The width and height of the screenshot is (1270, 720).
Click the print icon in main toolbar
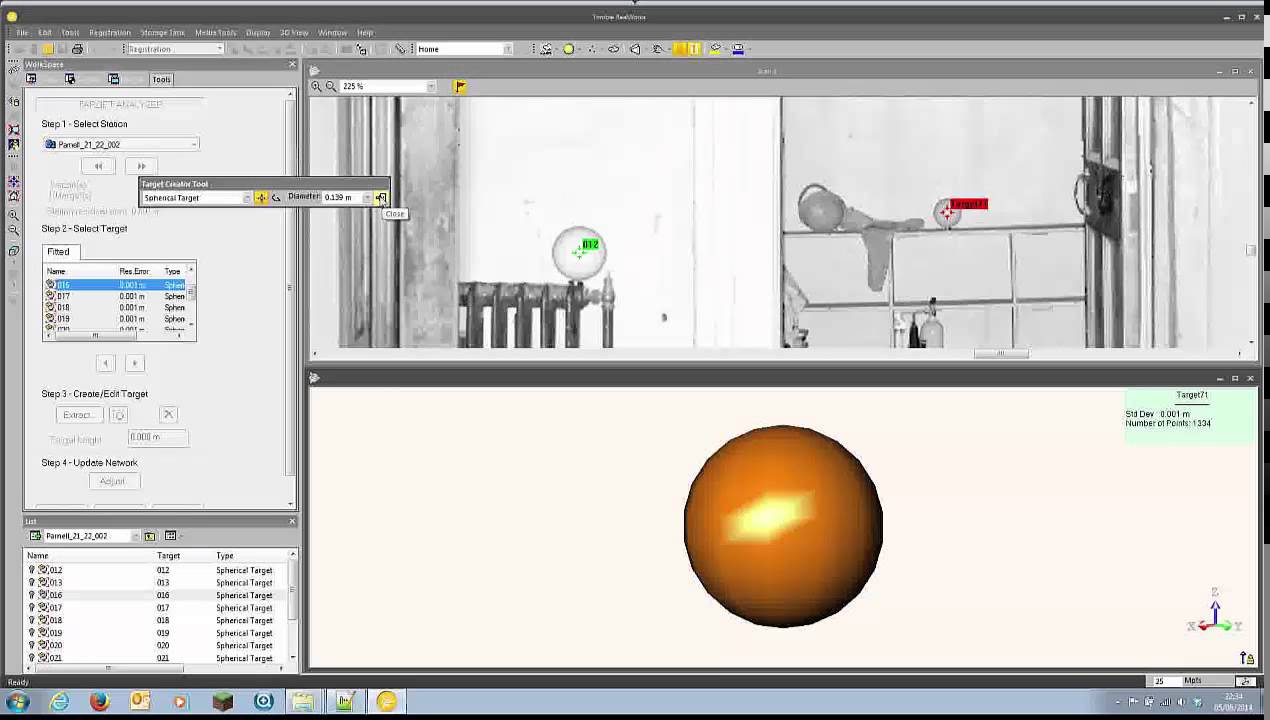(78, 49)
